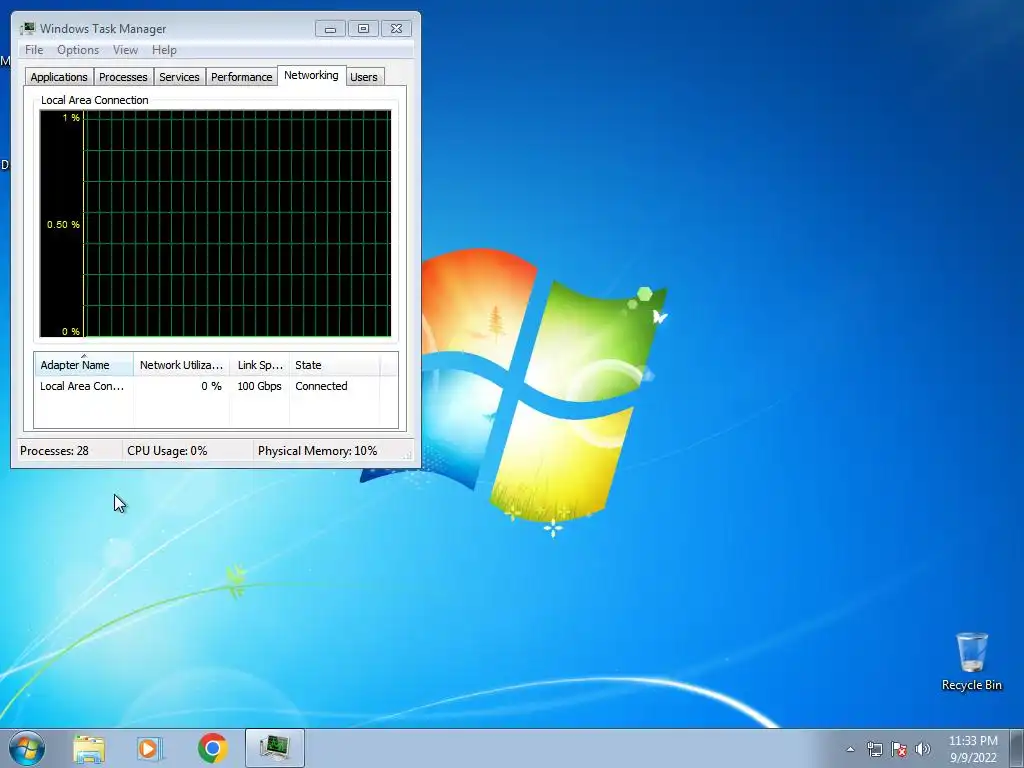1024x768 pixels.
Task: Open the Windows Start menu orb
Action: coord(27,748)
